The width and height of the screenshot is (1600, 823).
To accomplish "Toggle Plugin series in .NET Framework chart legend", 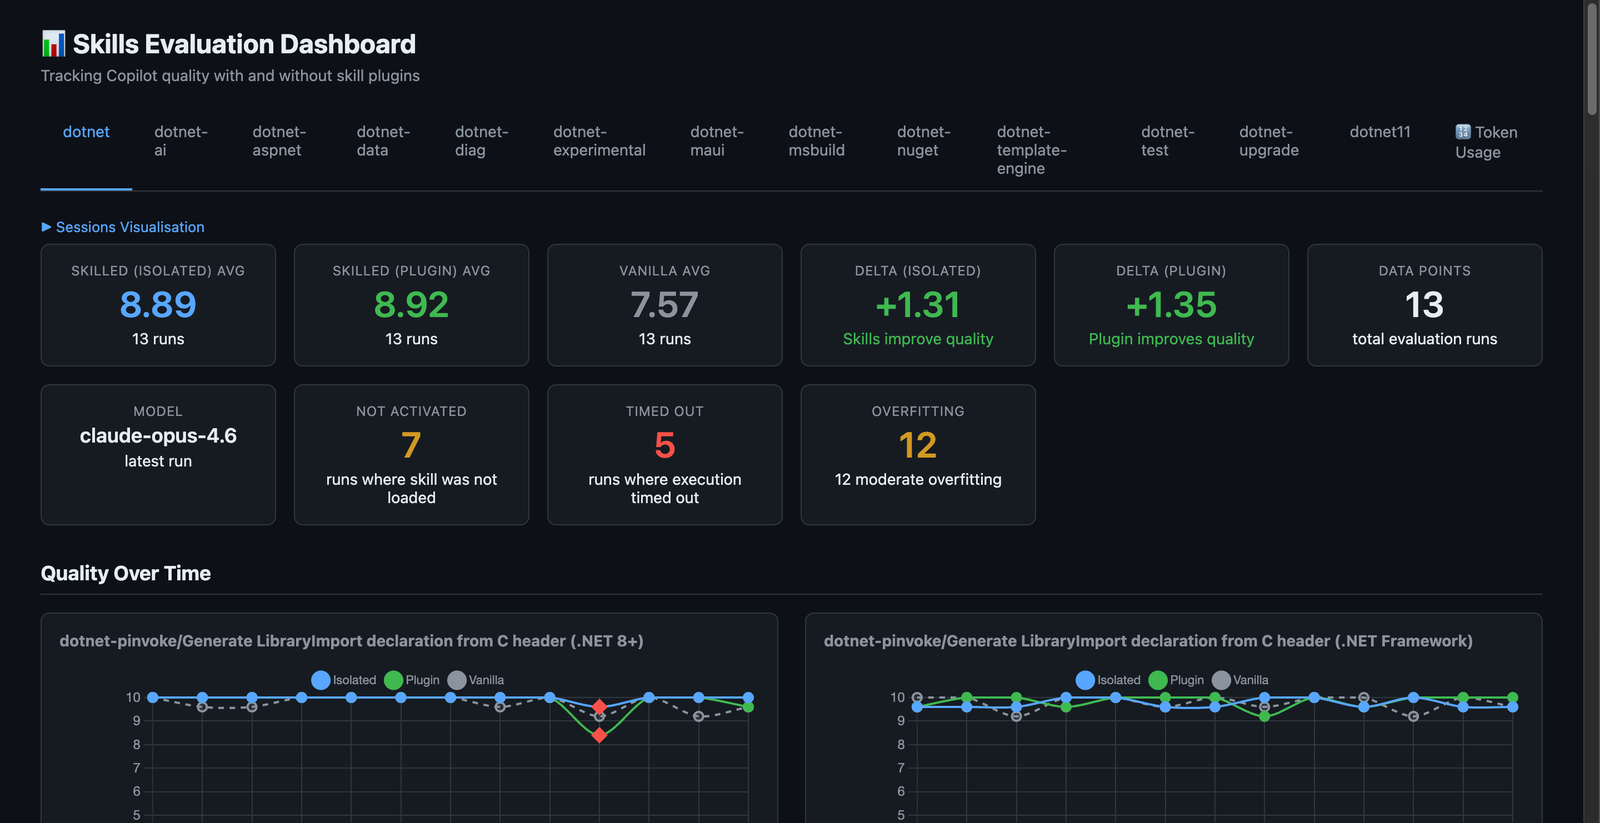I will click(1176, 680).
